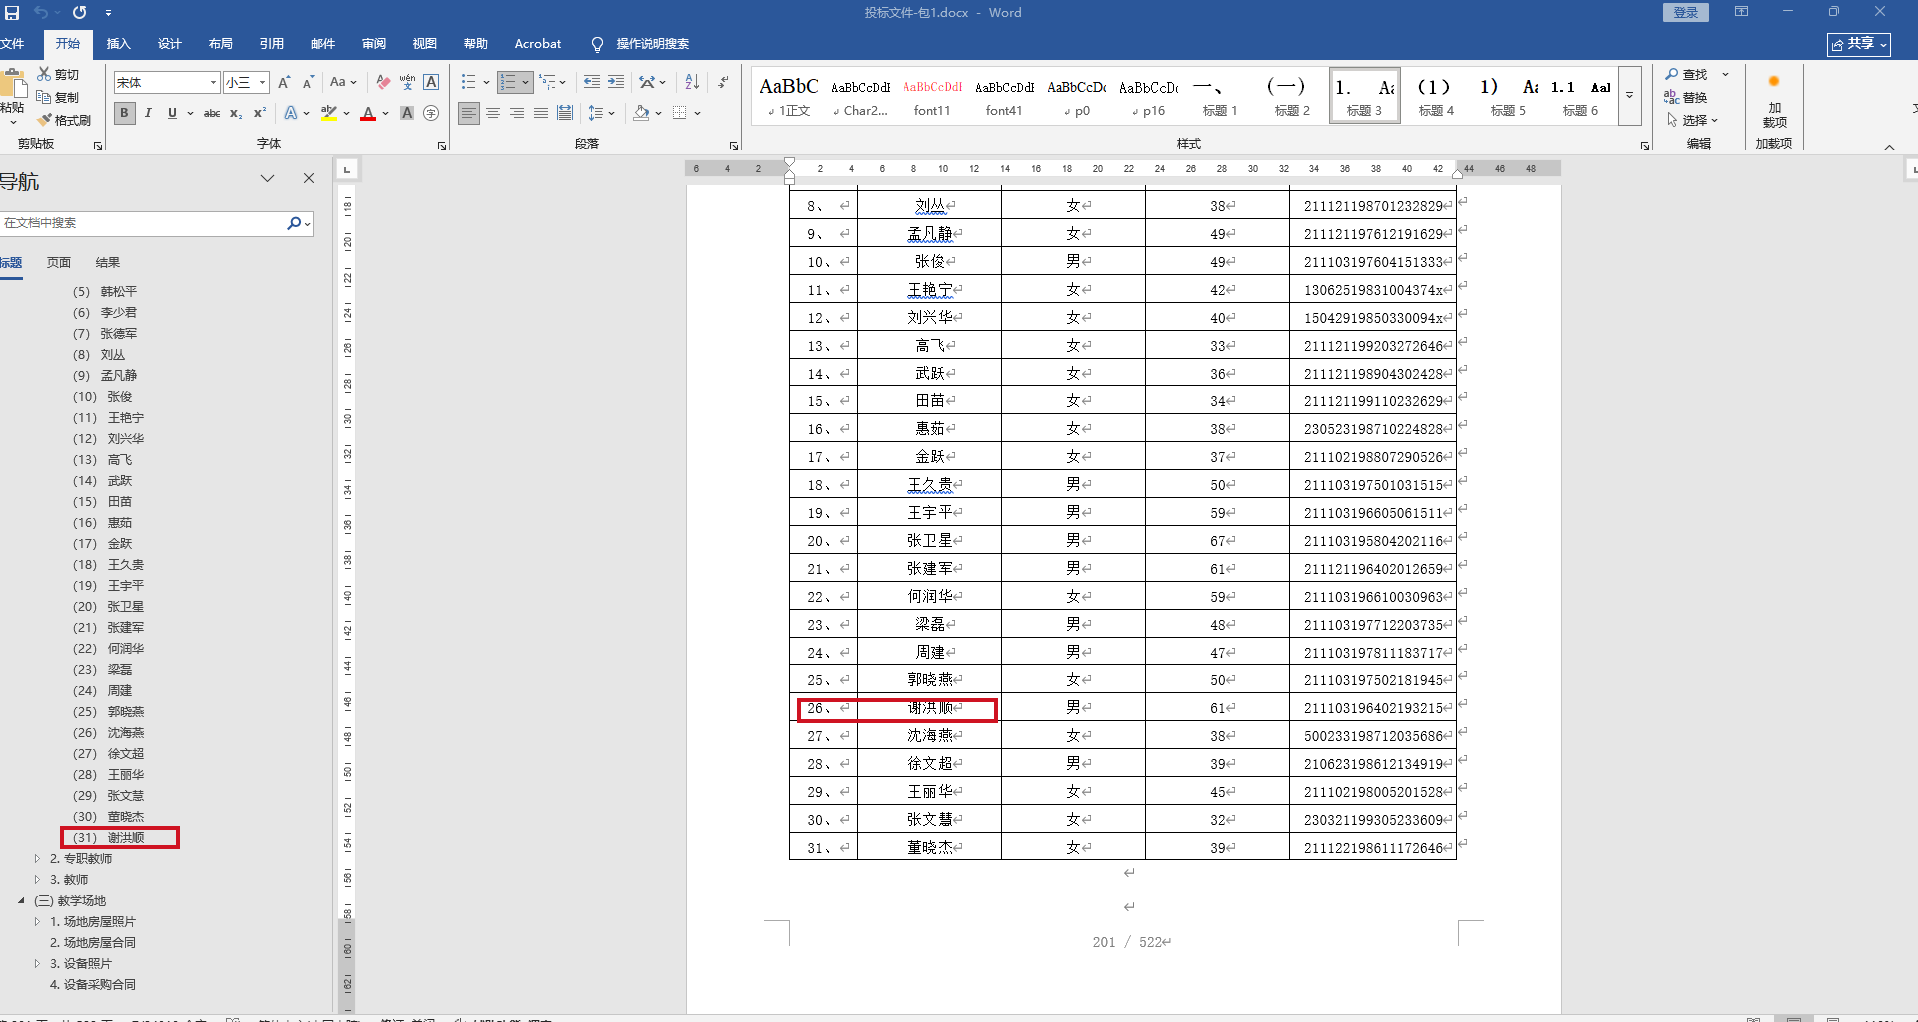Screen dimensions: 1918x1022
Task: Open the phonetic guide (wén) tool
Action: 407,82
